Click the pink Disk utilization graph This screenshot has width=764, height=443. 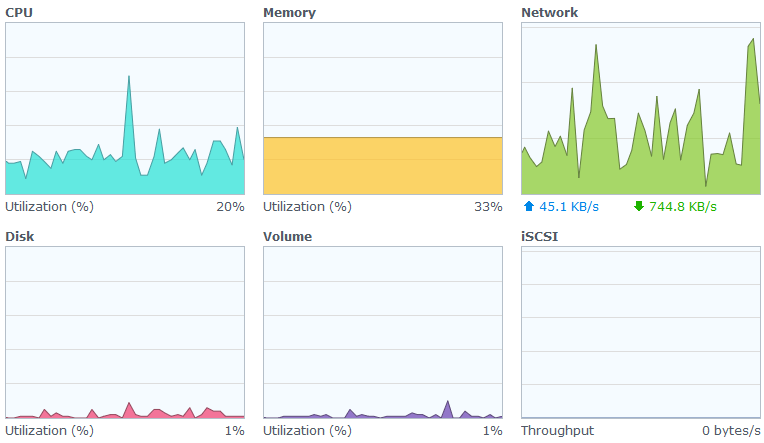click(128, 410)
